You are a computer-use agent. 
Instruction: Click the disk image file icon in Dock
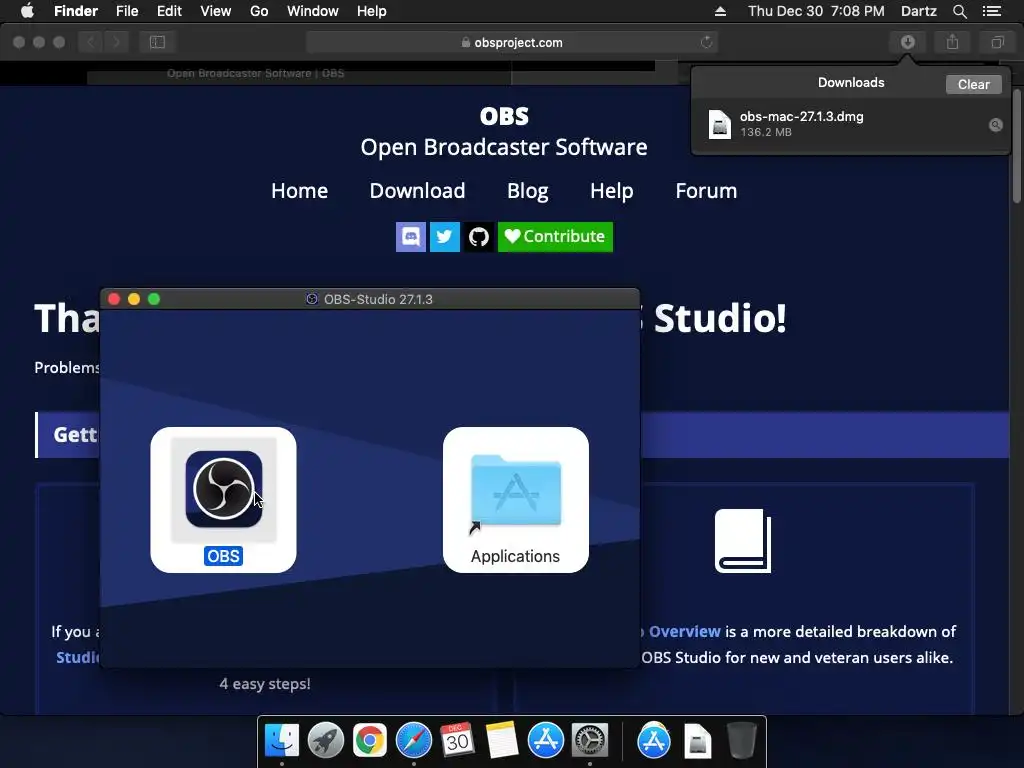click(x=697, y=741)
